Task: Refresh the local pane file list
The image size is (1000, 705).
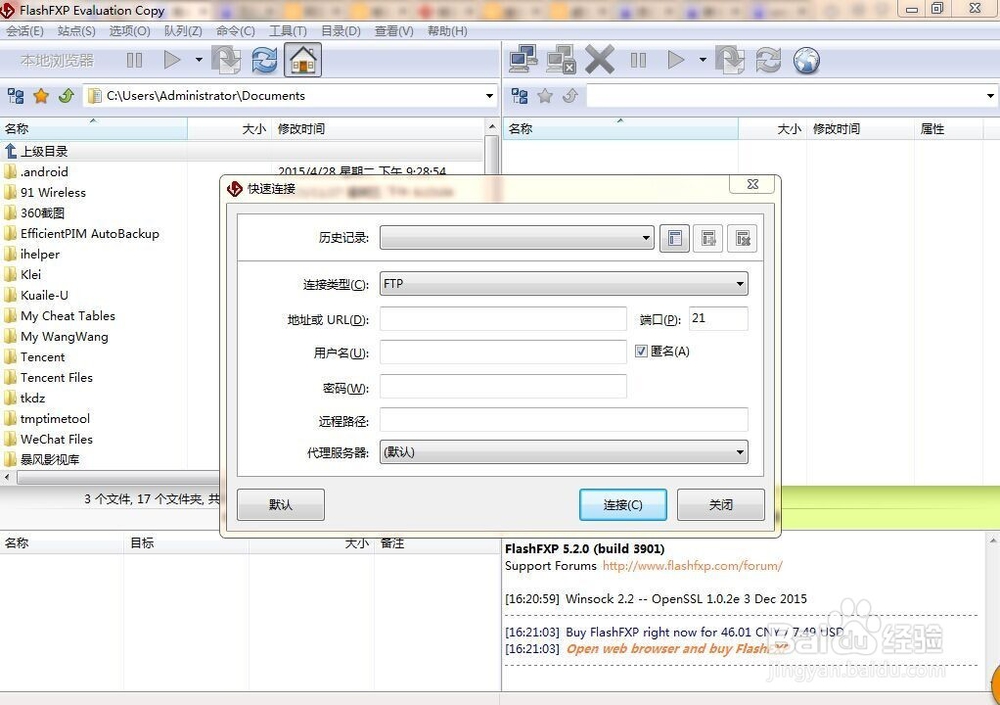Action: point(264,60)
